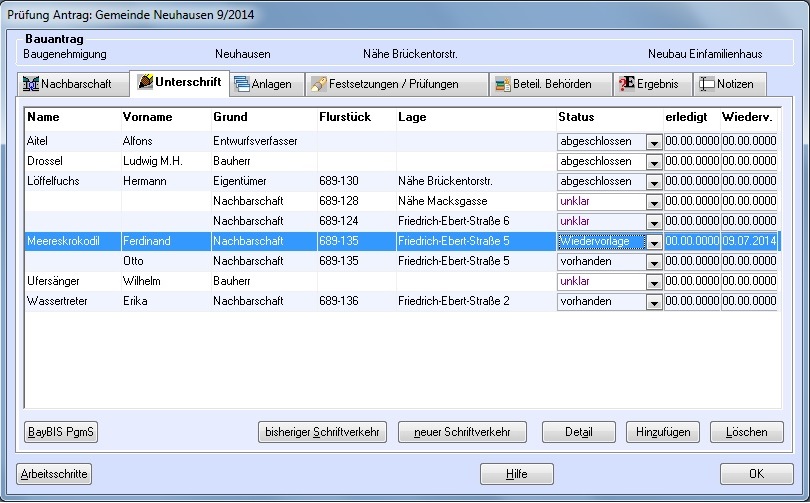Viewport: 810px width, 503px height.
Task: Click the pen icon on Unterschrift tab
Action: (145, 81)
